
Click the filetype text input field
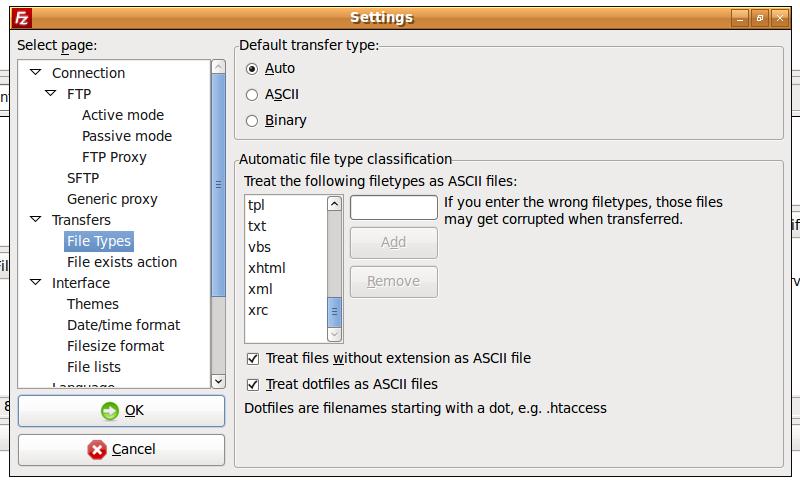(393, 207)
